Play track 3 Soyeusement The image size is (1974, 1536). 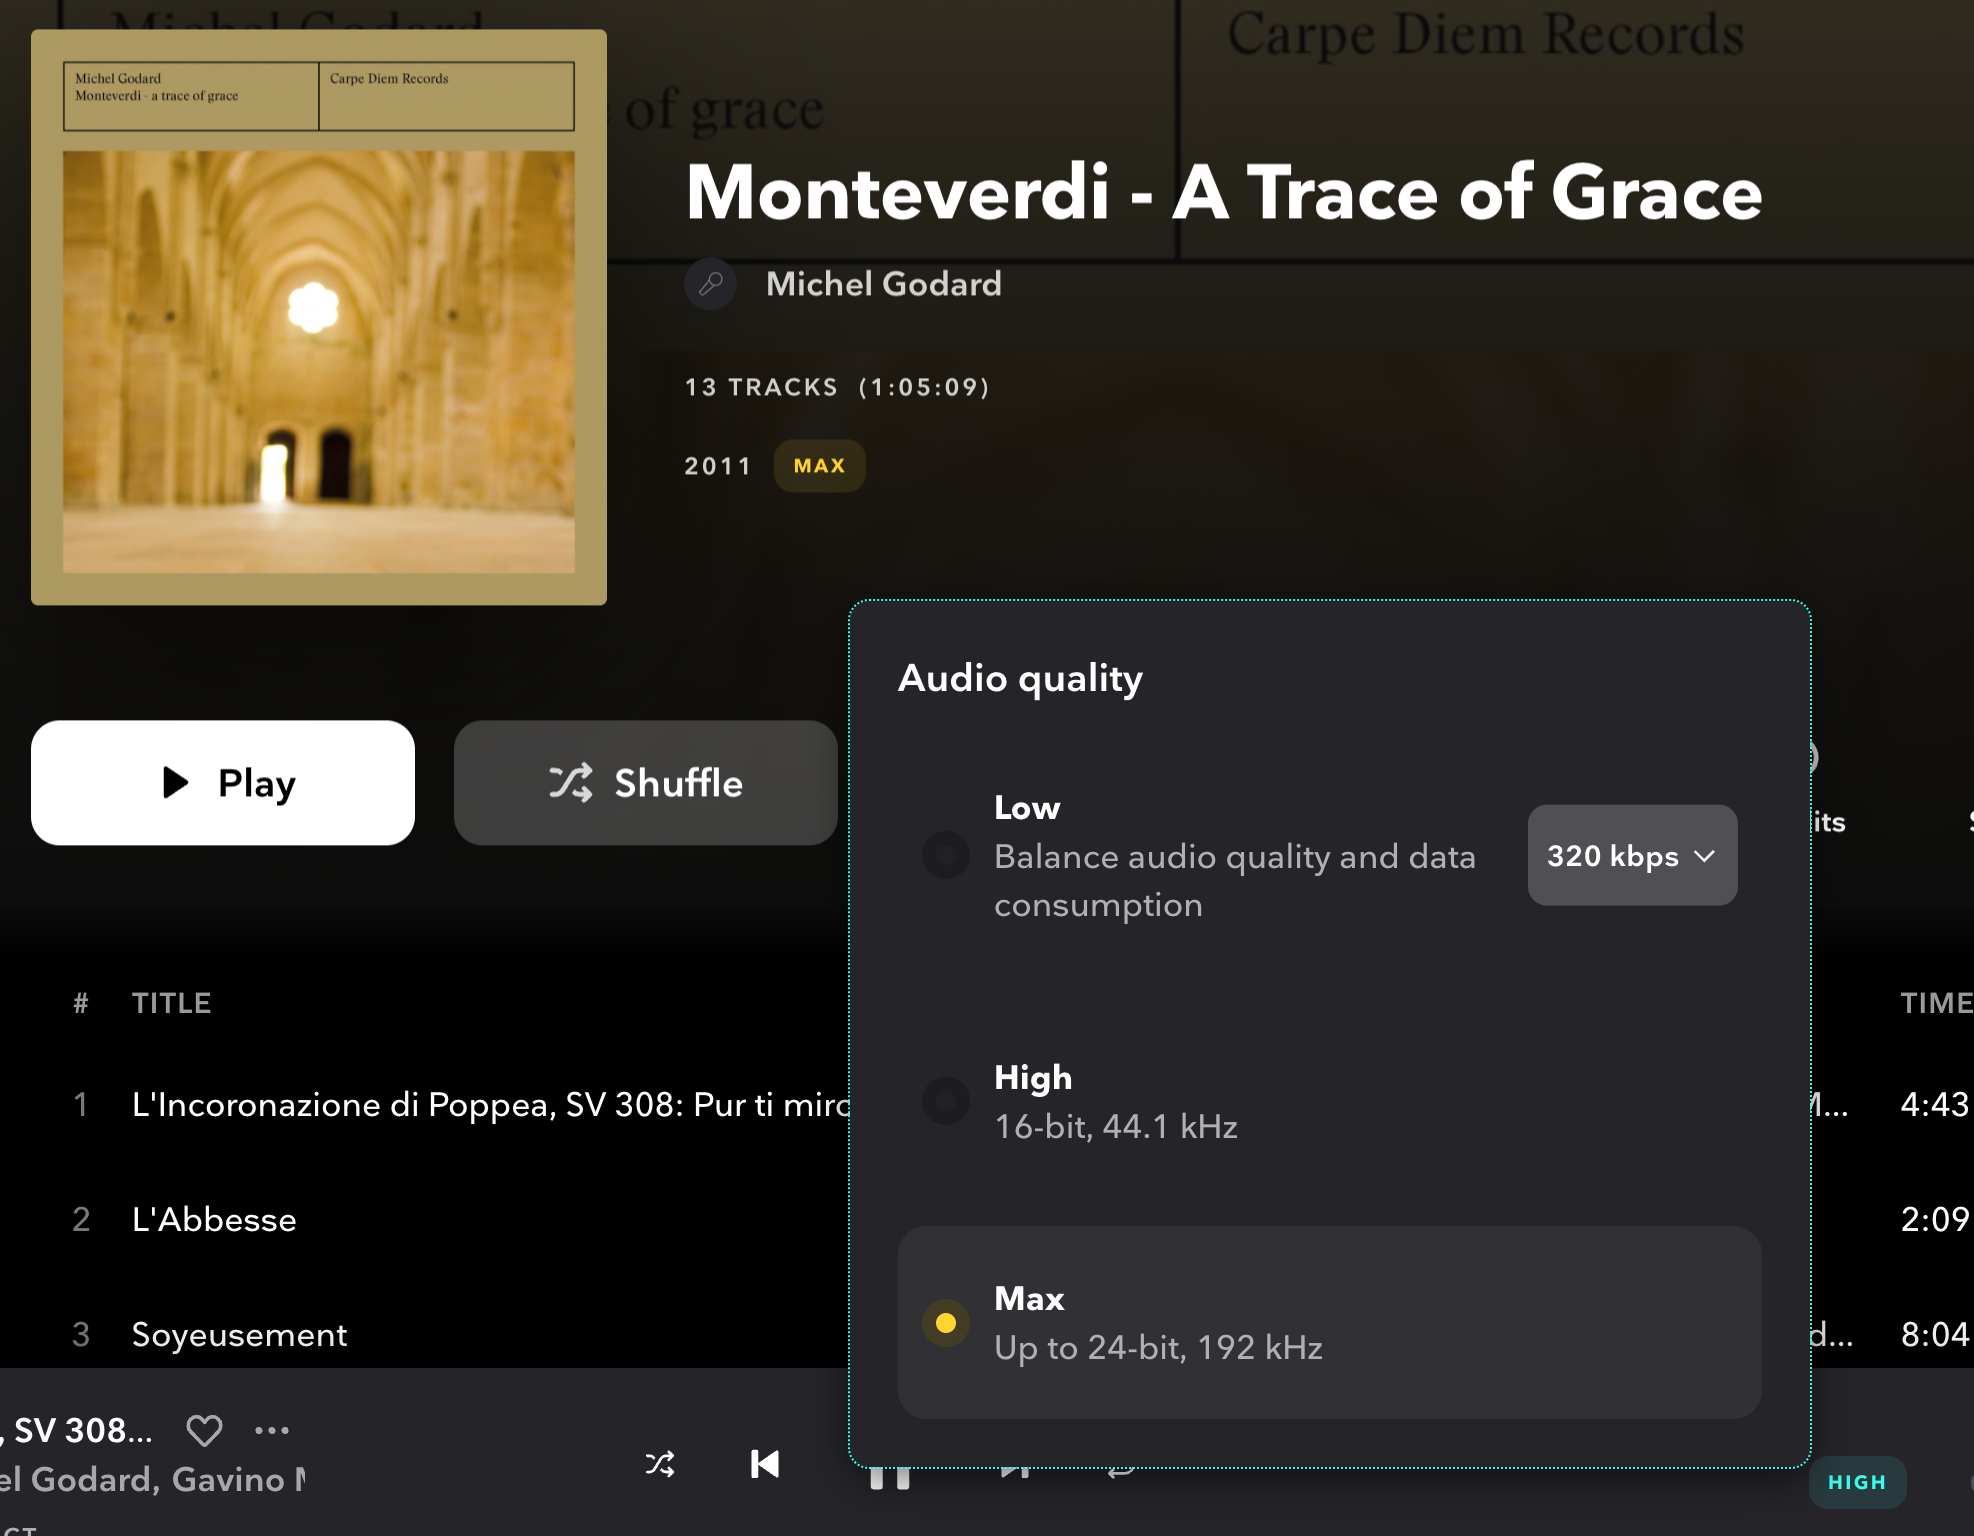coord(239,1334)
